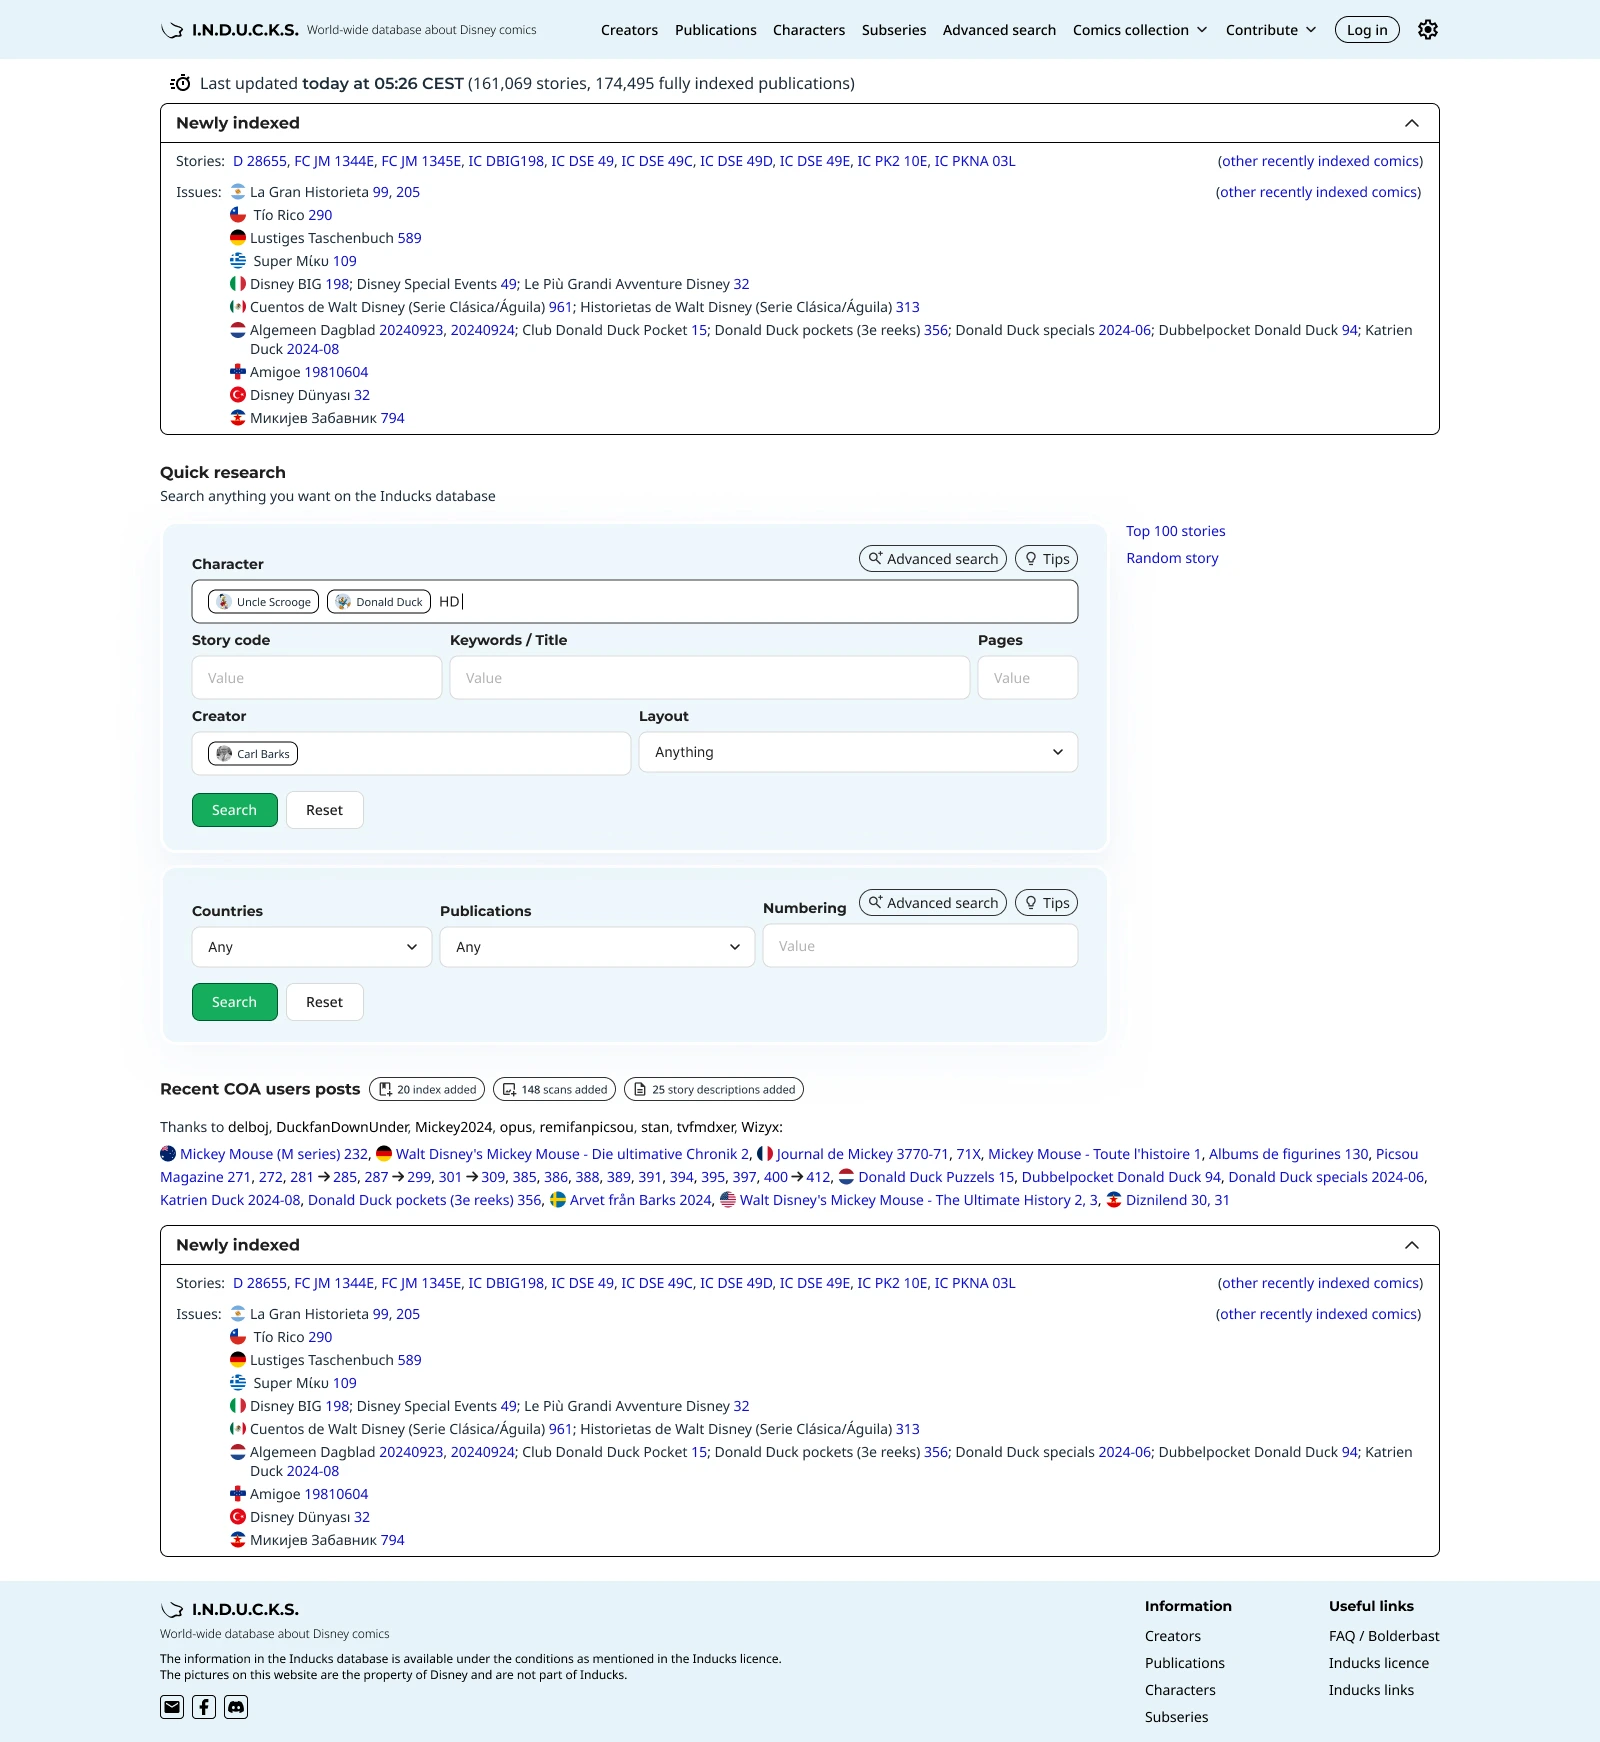Open the Discord icon in footer

click(236, 1707)
